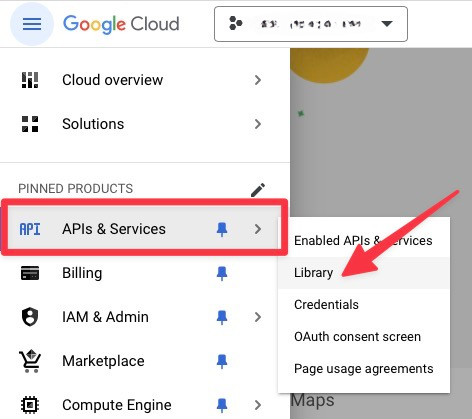Image resolution: width=472 pixels, height=419 pixels.
Task: Expand the IAM & Admin submenu chevron
Action: 258,317
